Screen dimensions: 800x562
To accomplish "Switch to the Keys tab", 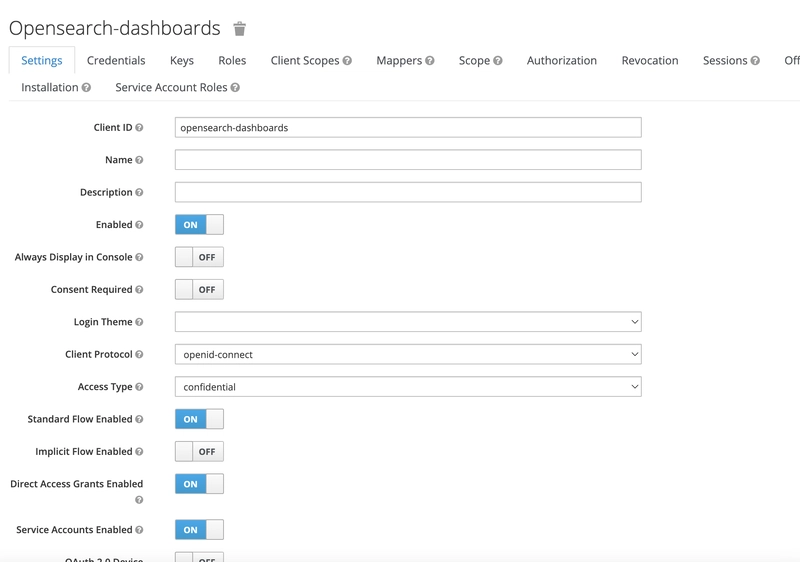I will [182, 61].
